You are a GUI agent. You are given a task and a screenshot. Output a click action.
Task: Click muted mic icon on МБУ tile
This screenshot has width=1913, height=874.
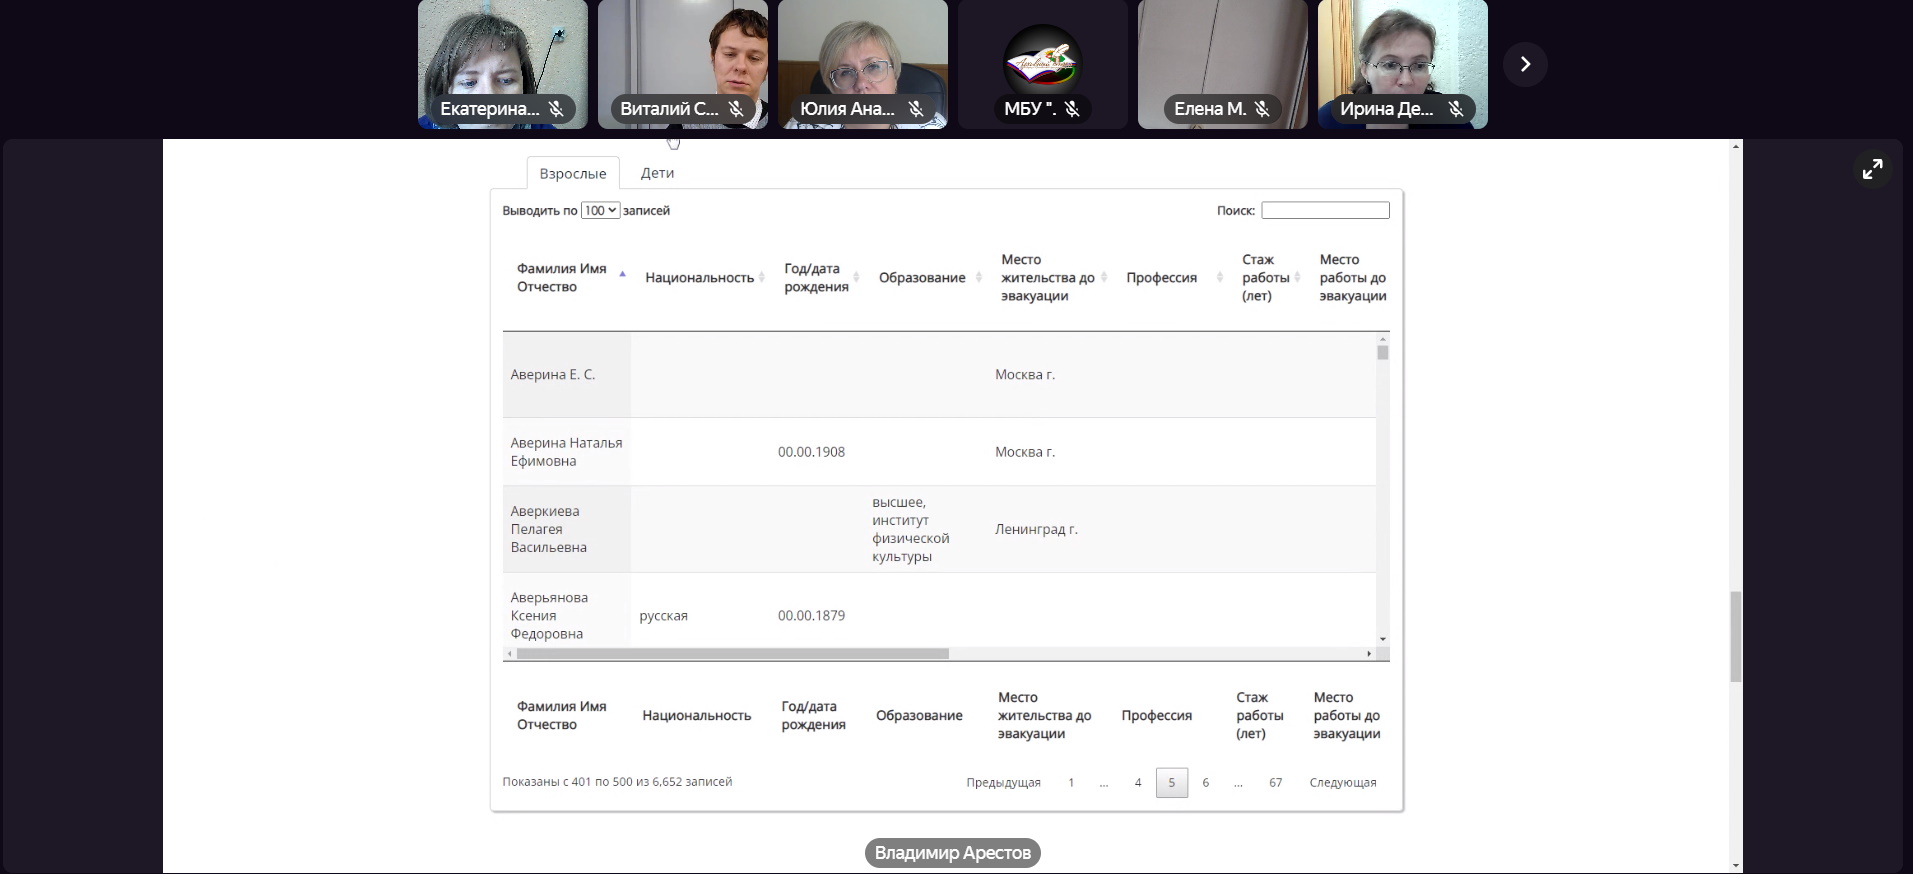click(1072, 109)
